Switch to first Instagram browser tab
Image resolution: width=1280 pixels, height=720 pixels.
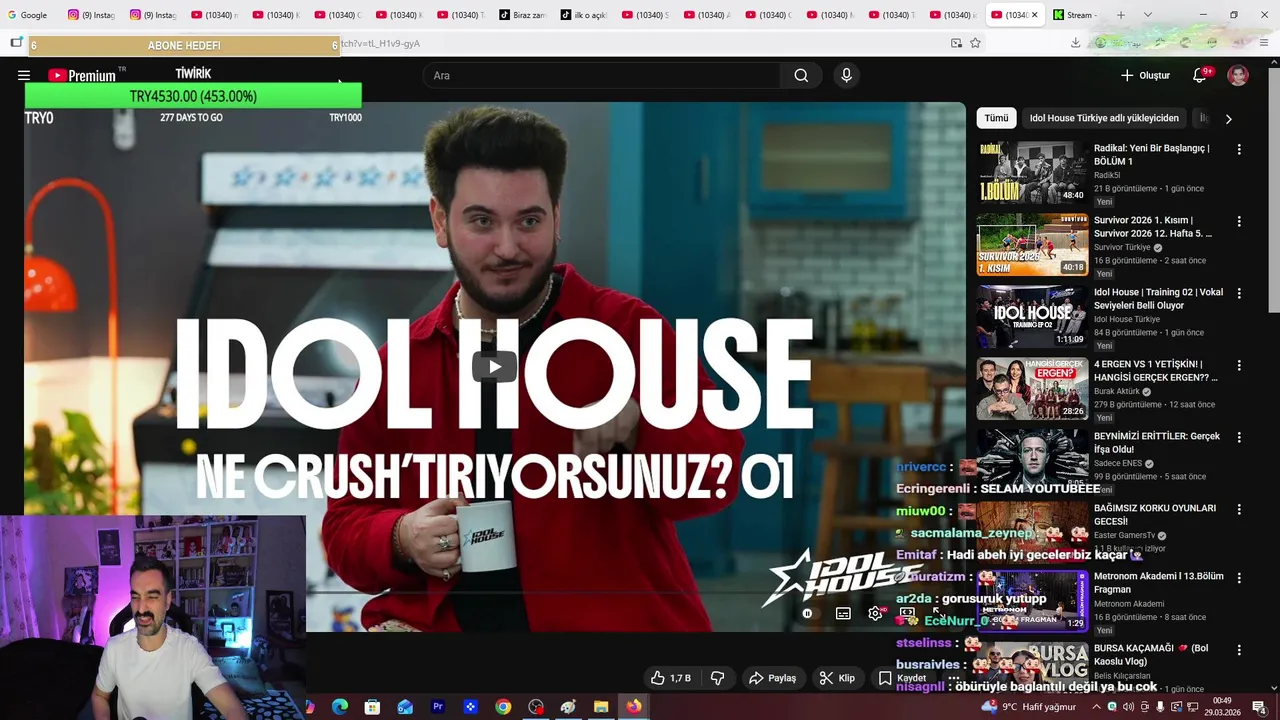click(x=91, y=15)
